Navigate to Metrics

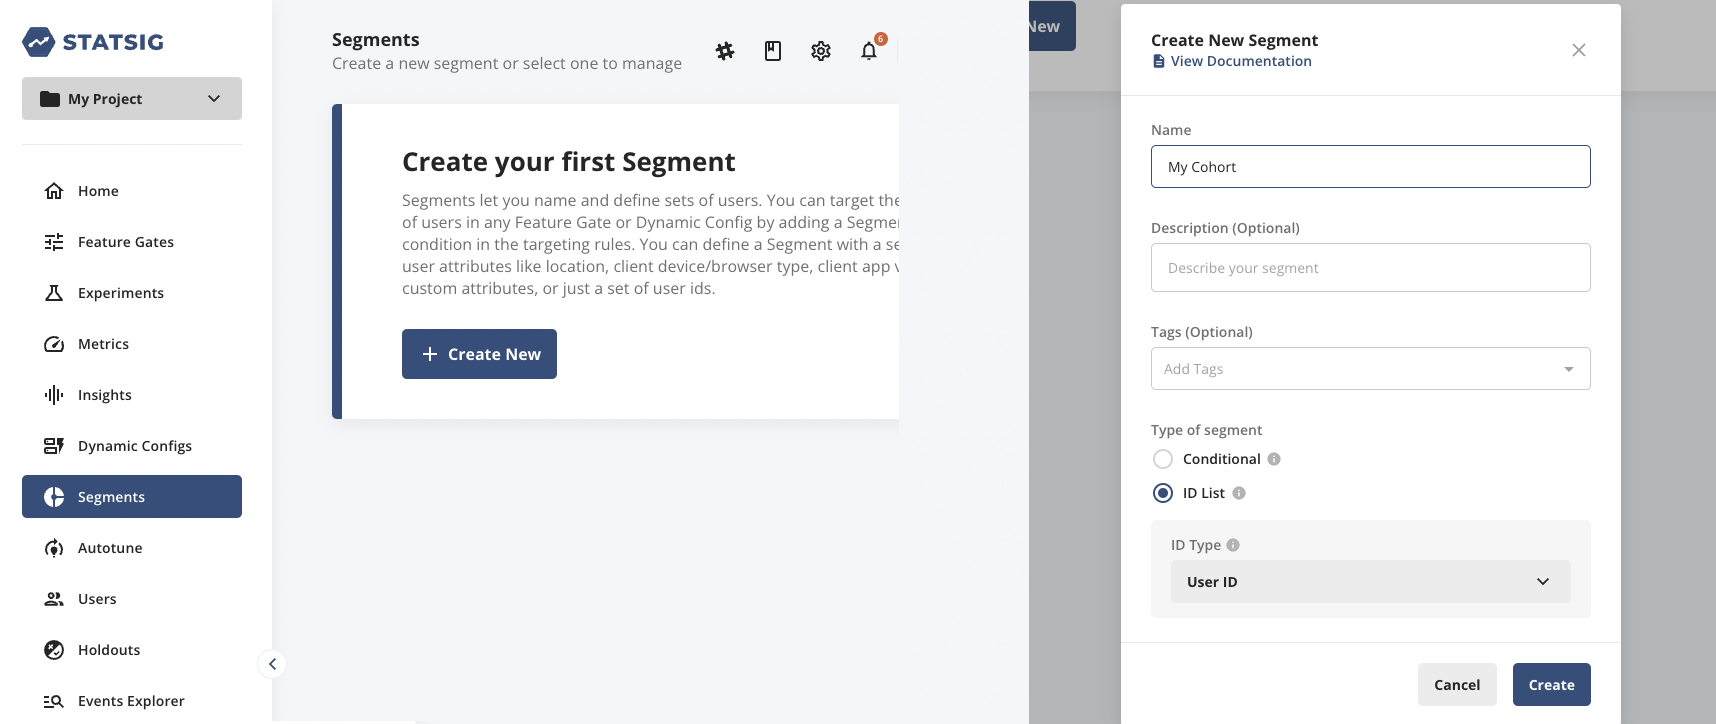[132, 344]
